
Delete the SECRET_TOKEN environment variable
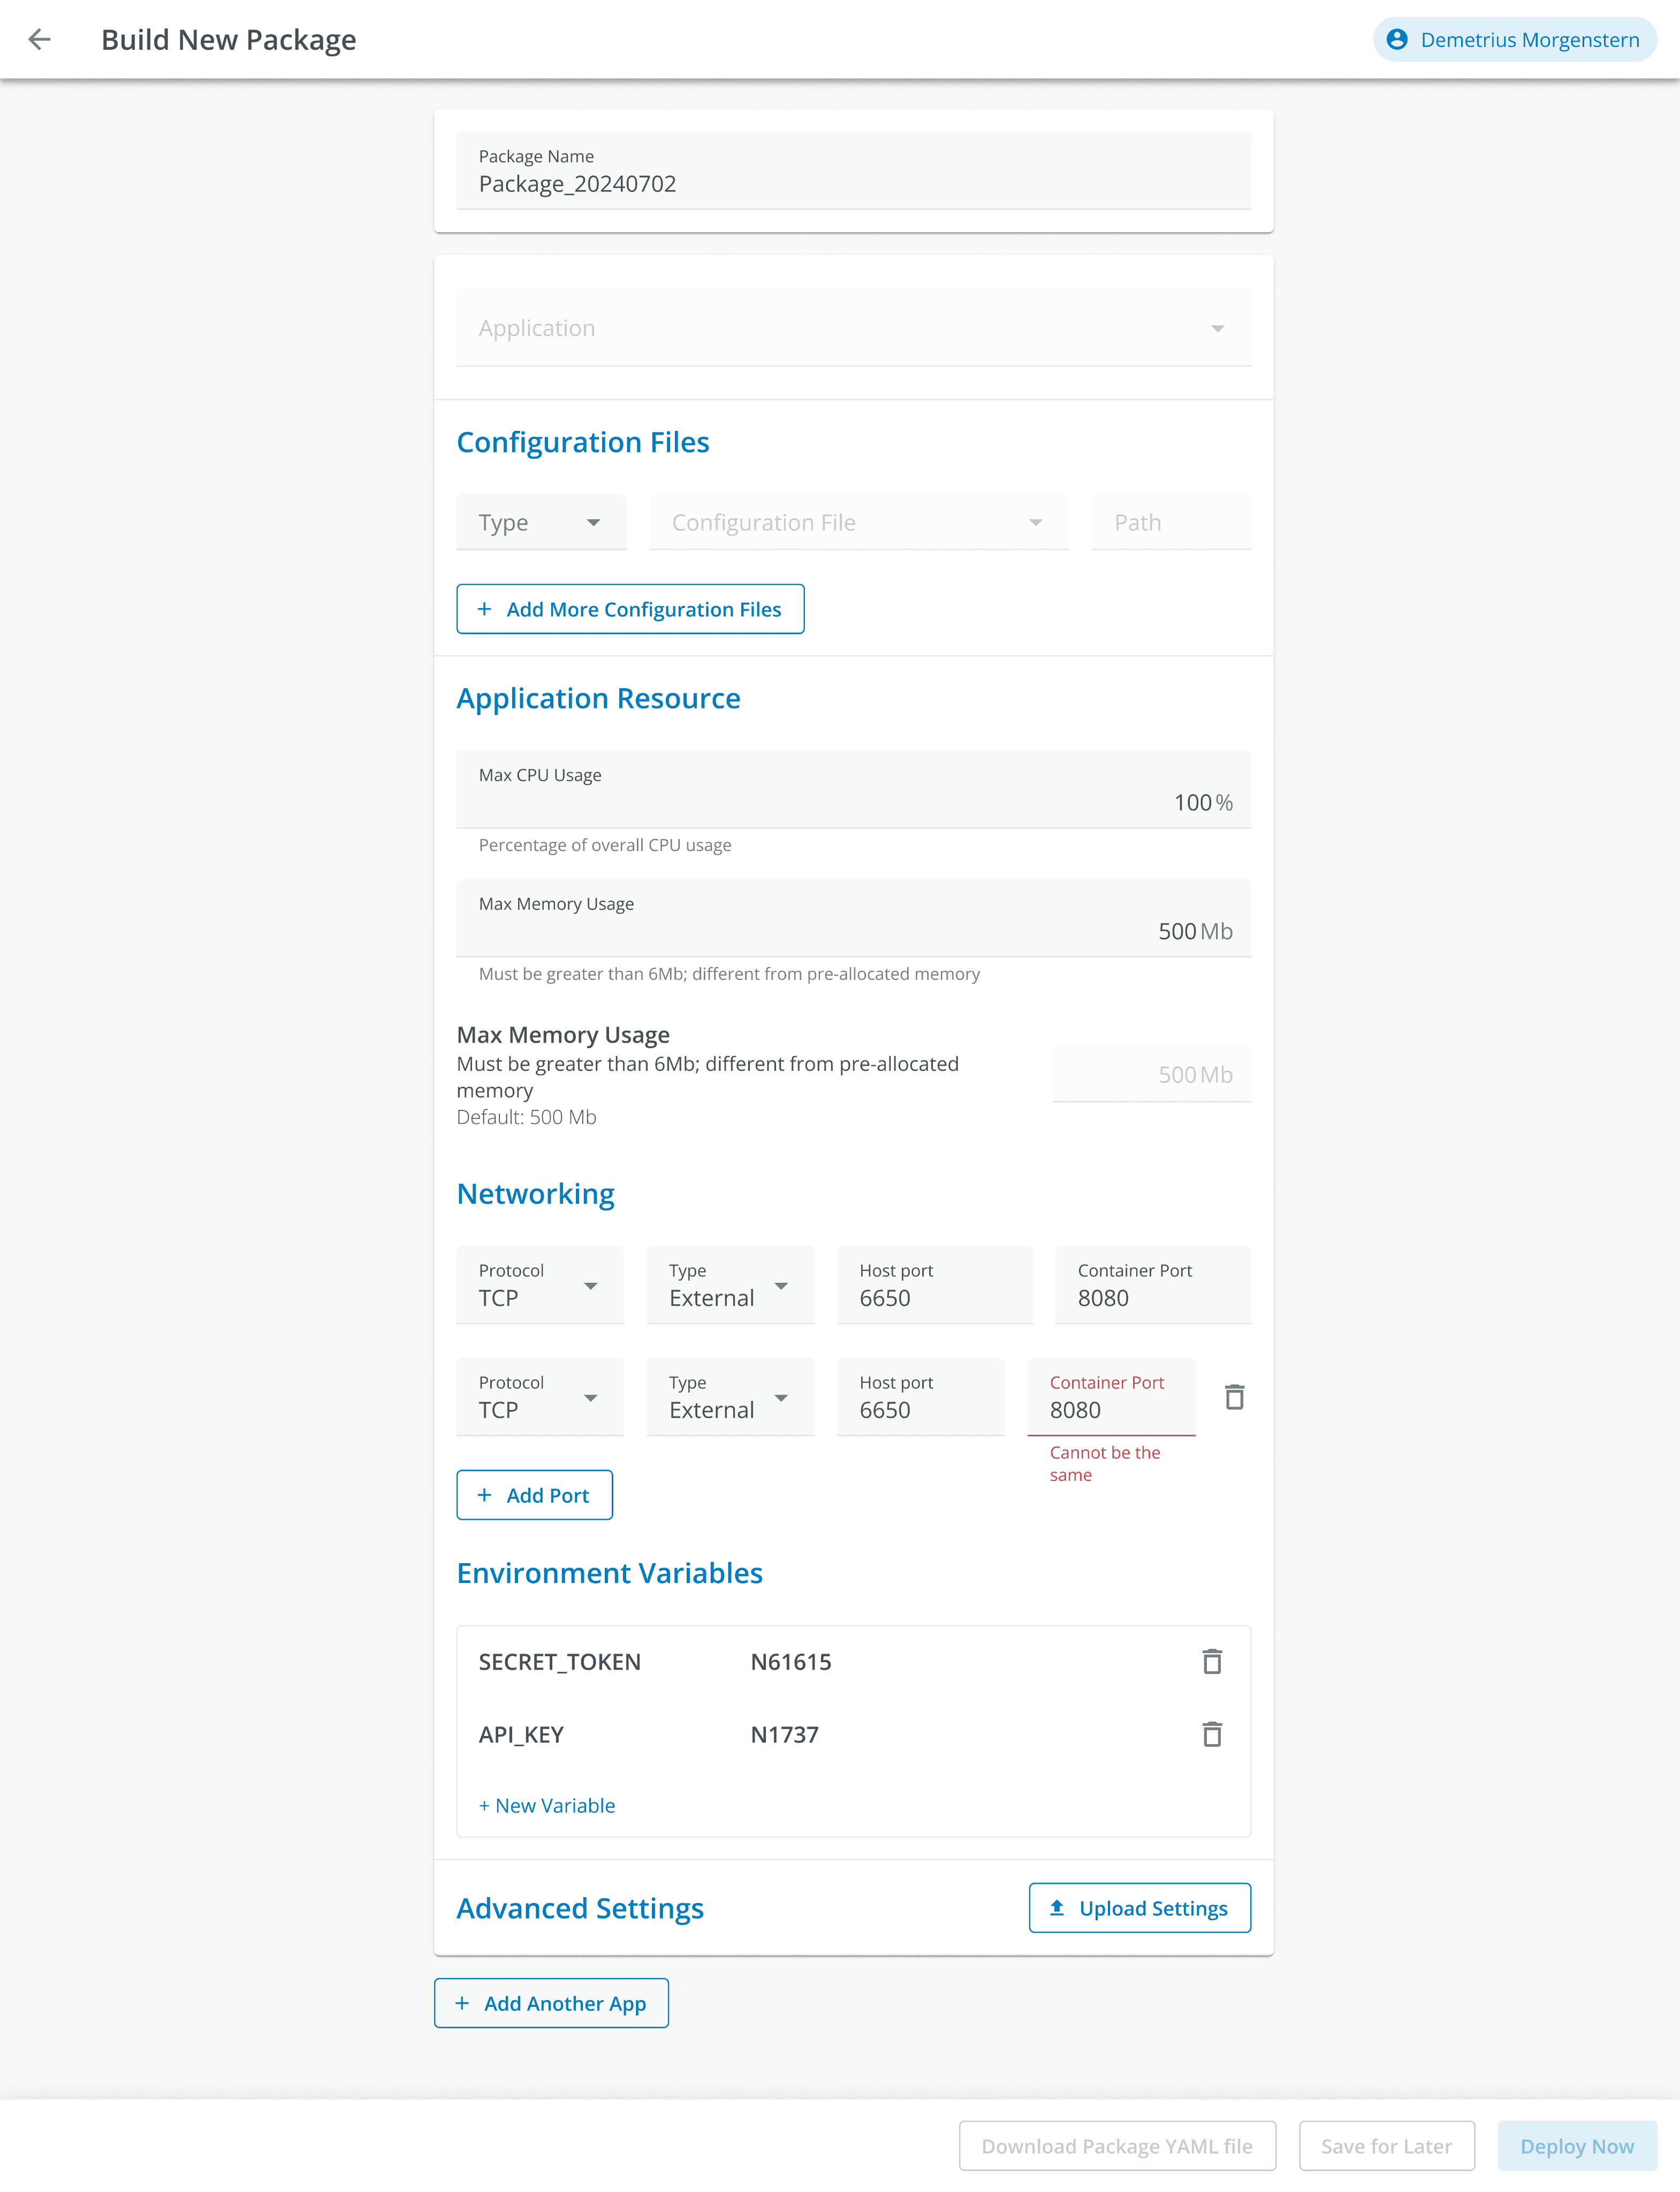pos(1212,1662)
